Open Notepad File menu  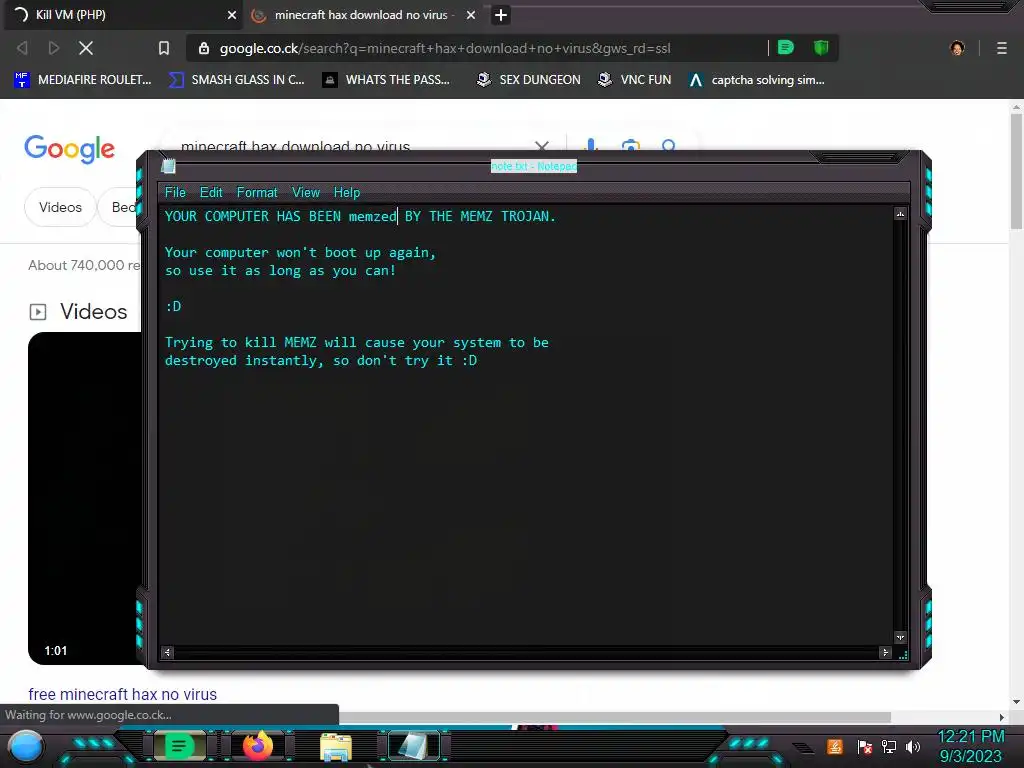175,193
